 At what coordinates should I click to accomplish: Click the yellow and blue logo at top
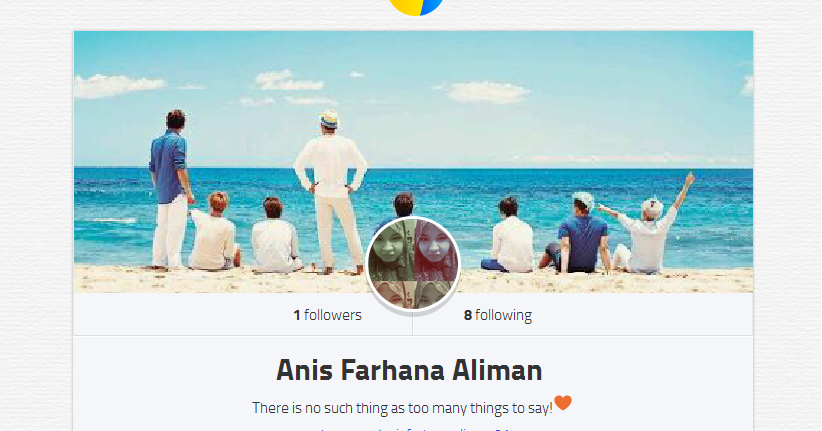pos(416,6)
